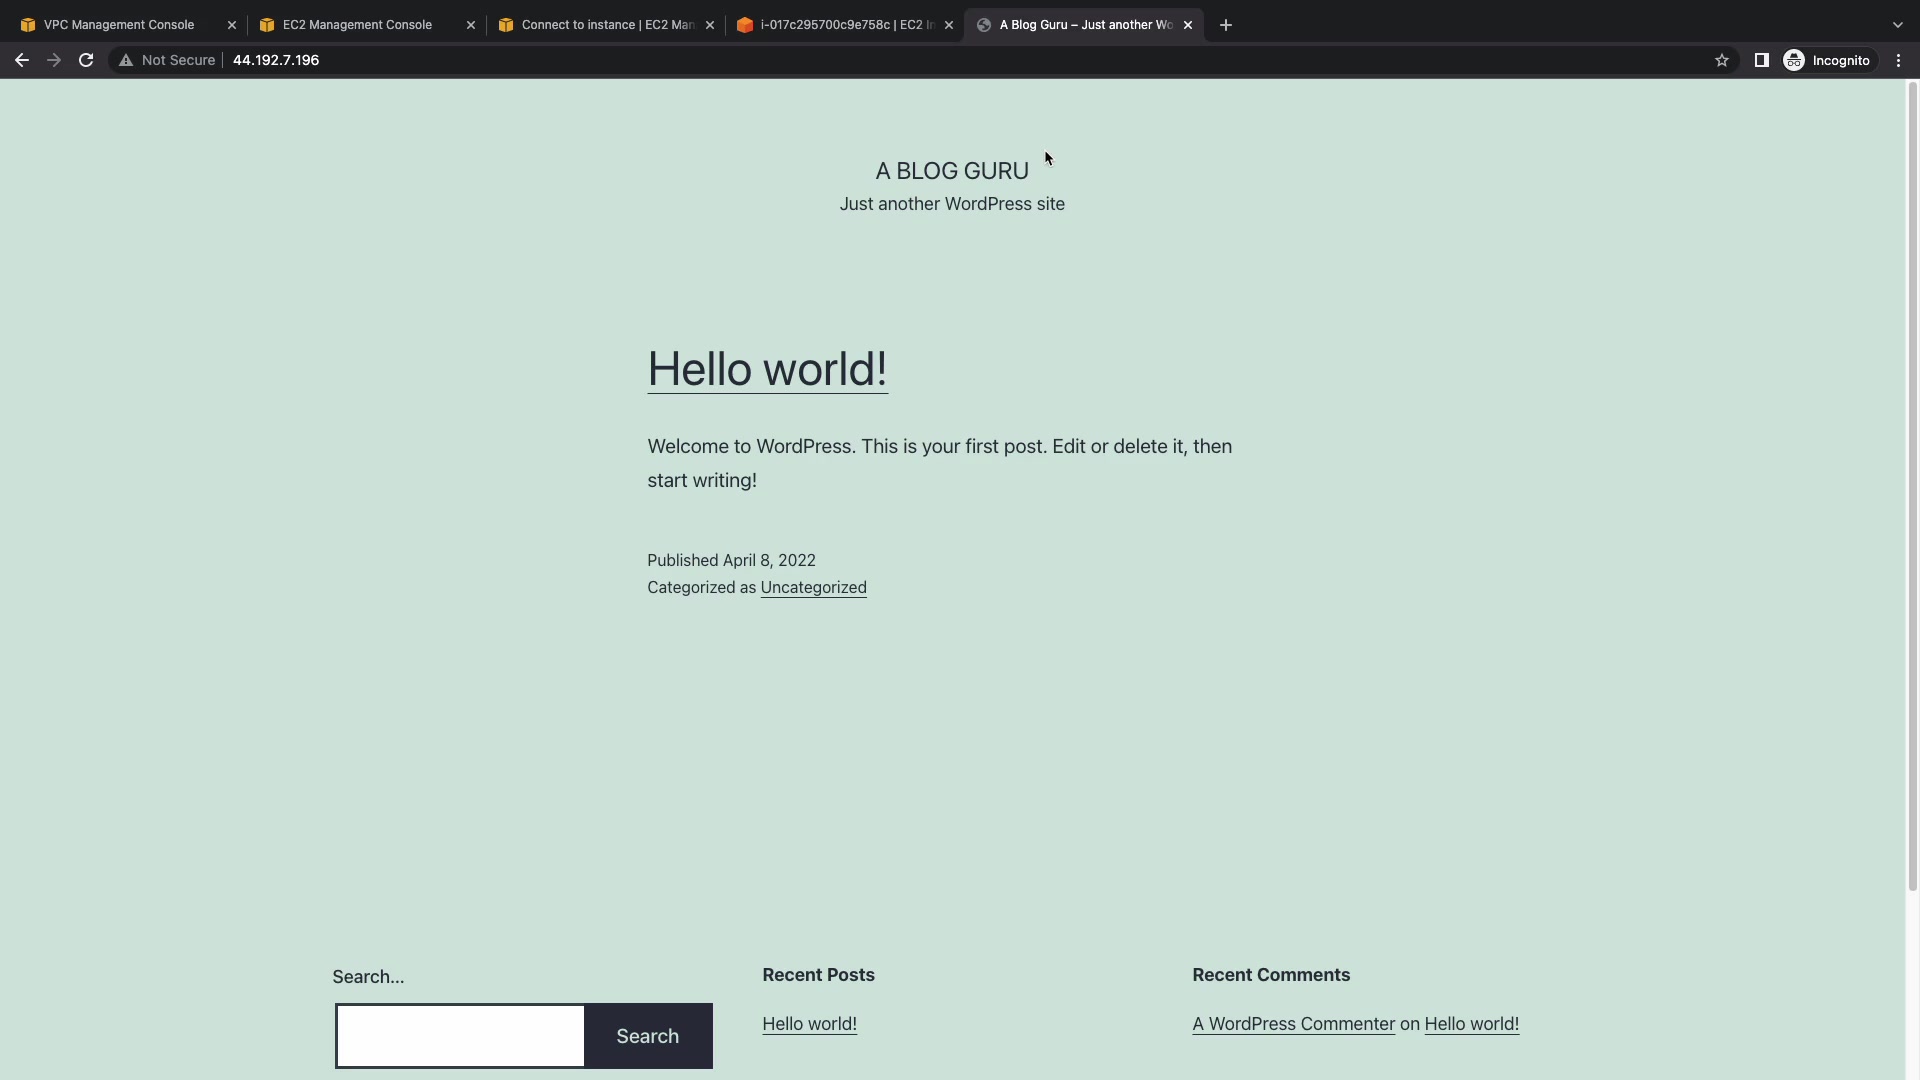Image resolution: width=1920 pixels, height=1080 pixels.
Task: Open Chrome three-dot menu
Action: [x=1898, y=60]
